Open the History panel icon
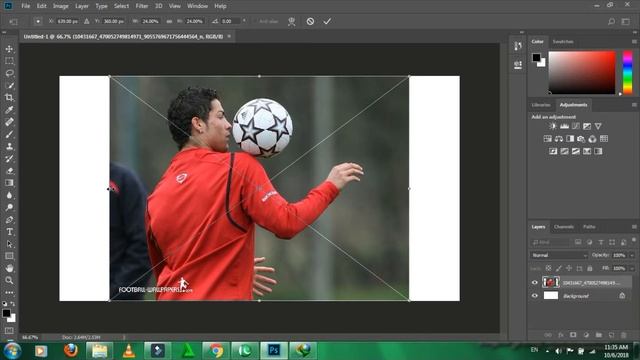Image resolution: width=640 pixels, height=360 pixels. tap(518, 46)
